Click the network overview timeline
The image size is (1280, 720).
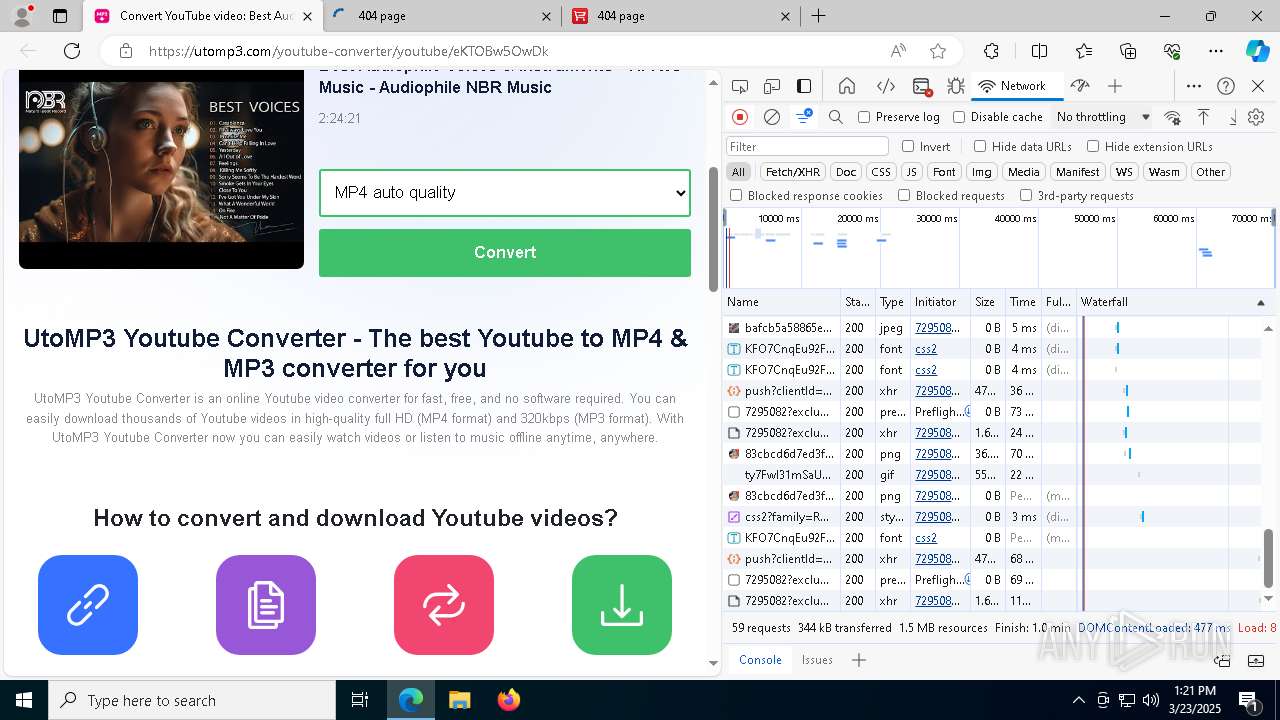(1000, 248)
